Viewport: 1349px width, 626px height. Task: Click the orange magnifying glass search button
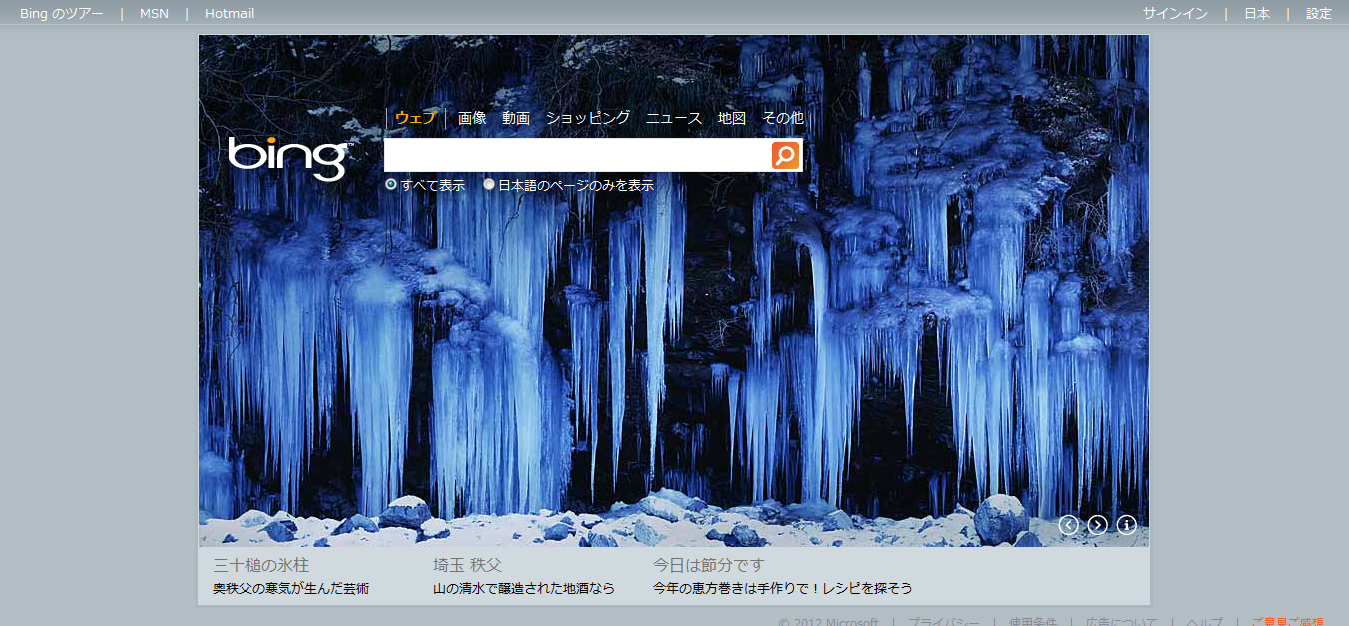click(x=785, y=155)
